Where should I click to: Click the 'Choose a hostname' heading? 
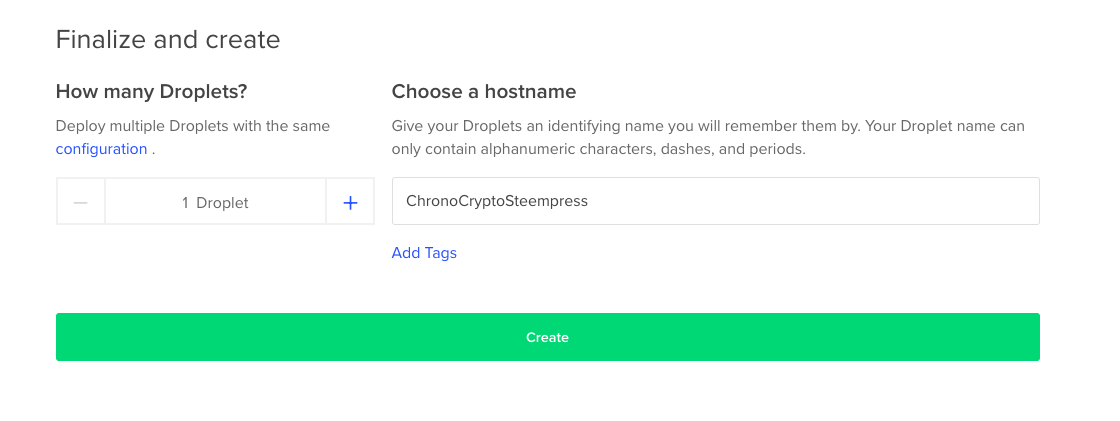[x=484, y=92]
